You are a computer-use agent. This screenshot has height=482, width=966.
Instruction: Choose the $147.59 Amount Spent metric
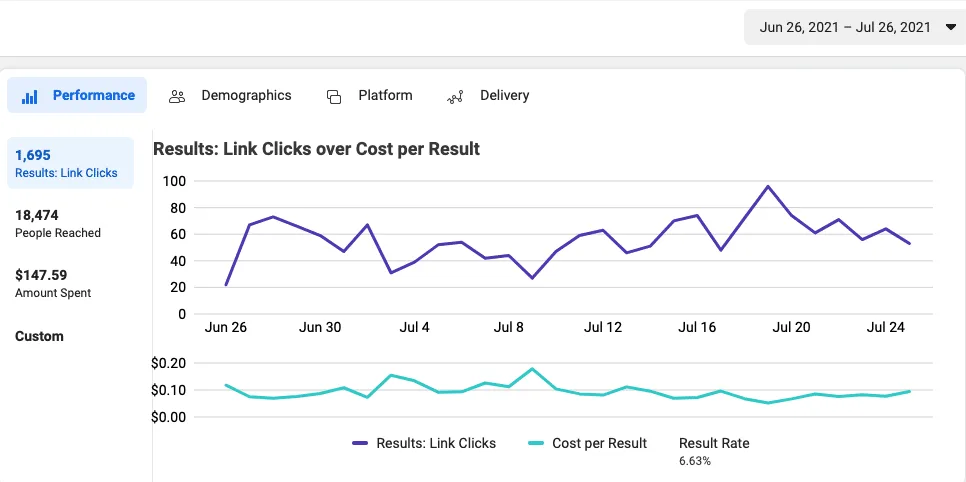(x=53, y=283)
